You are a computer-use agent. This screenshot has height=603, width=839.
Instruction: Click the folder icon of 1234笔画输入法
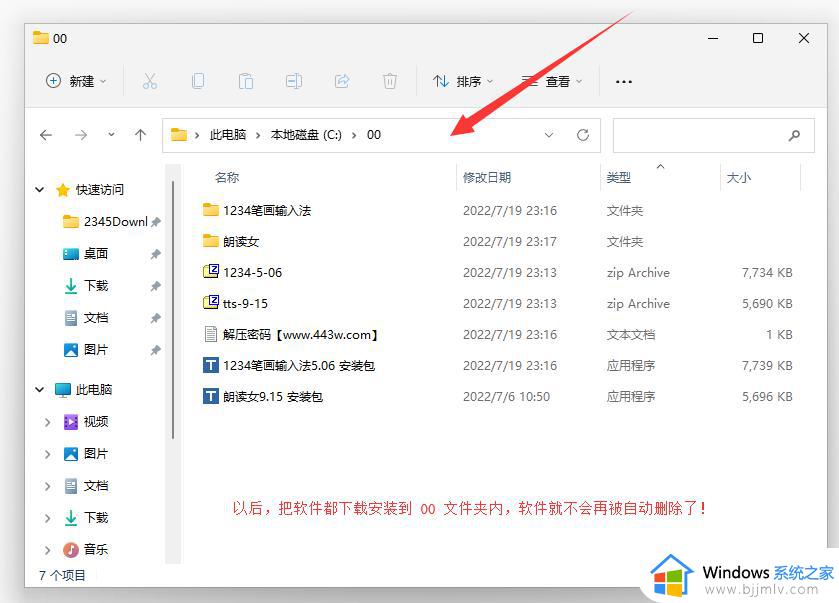(211, 210)
